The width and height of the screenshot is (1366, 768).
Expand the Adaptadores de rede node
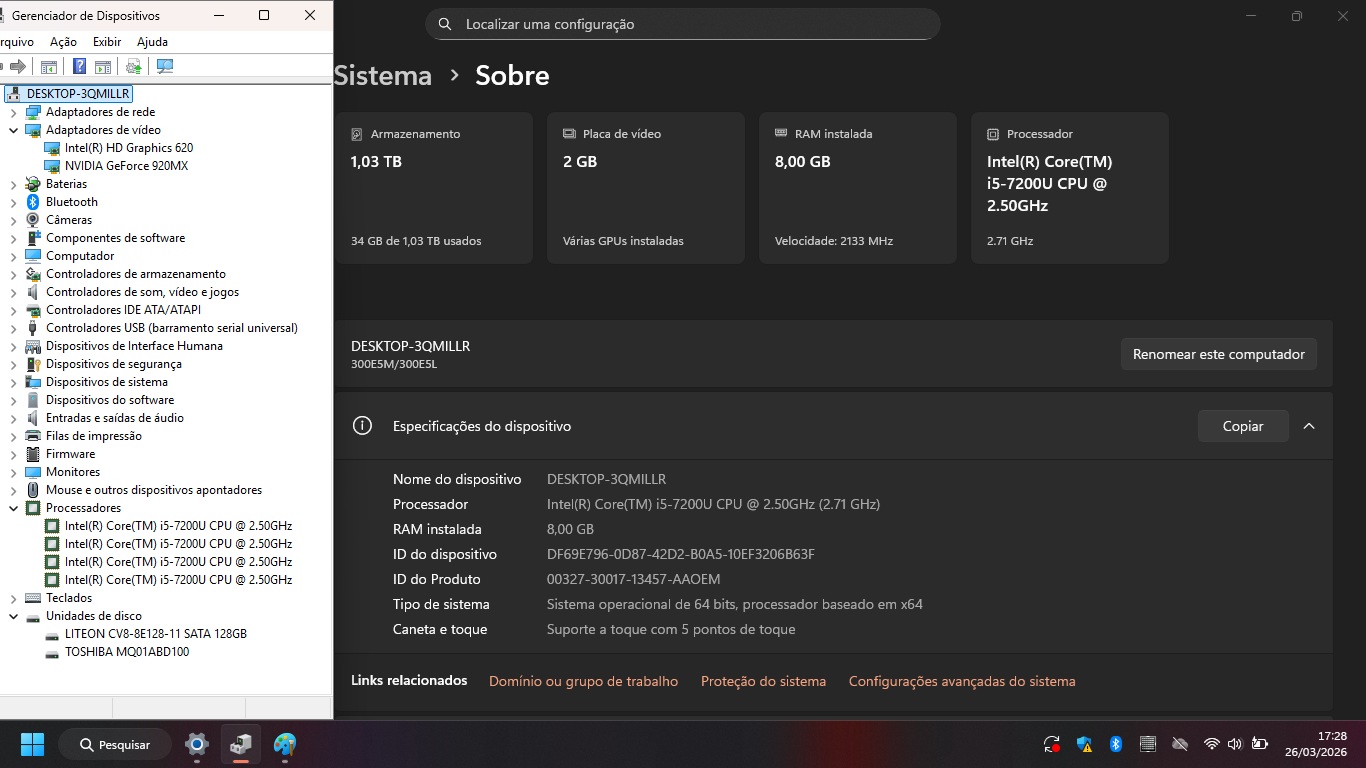click(x=14, y=112)
